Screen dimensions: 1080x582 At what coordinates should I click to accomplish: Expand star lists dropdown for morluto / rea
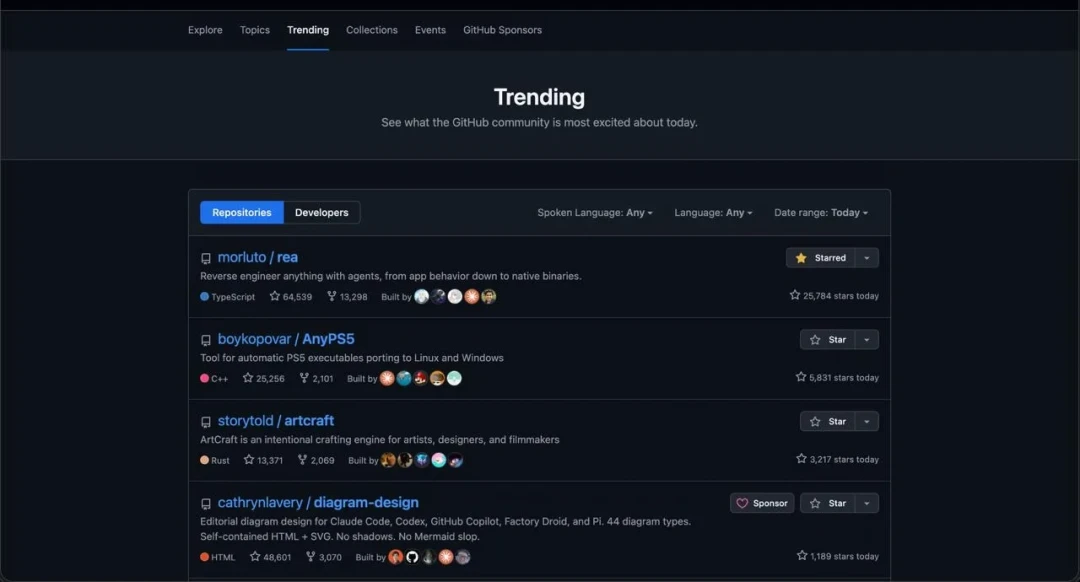[x=866, y=258]
